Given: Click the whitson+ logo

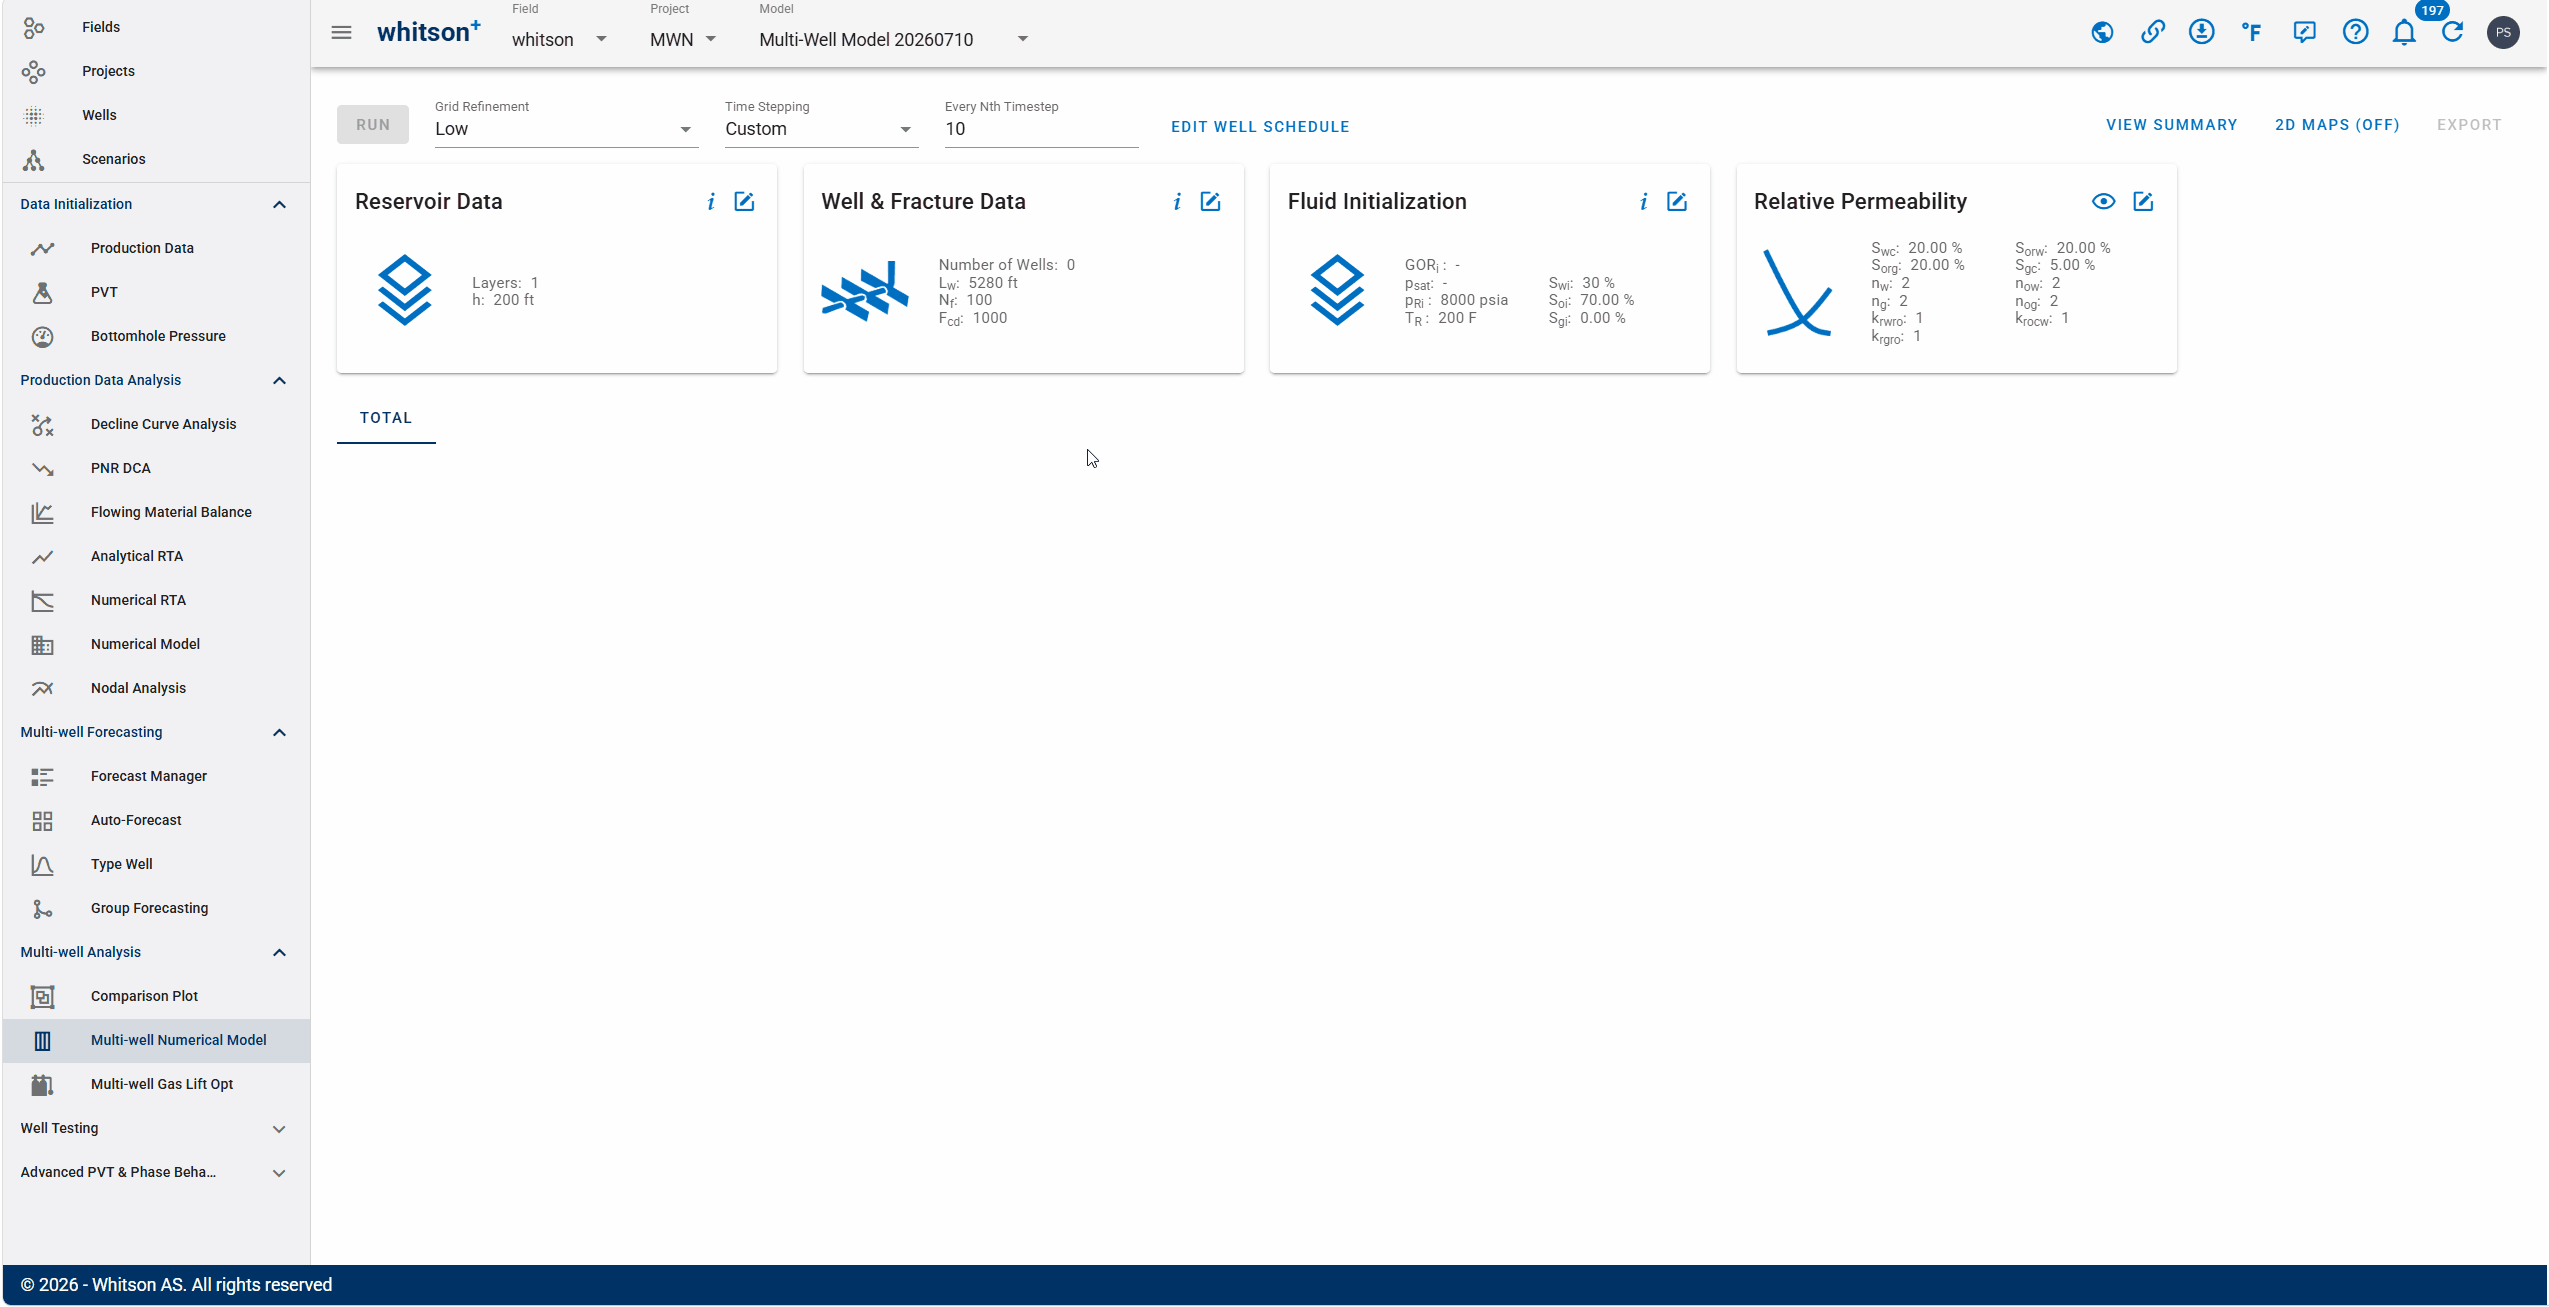Looking at the screenshot, I should (428, 32).
